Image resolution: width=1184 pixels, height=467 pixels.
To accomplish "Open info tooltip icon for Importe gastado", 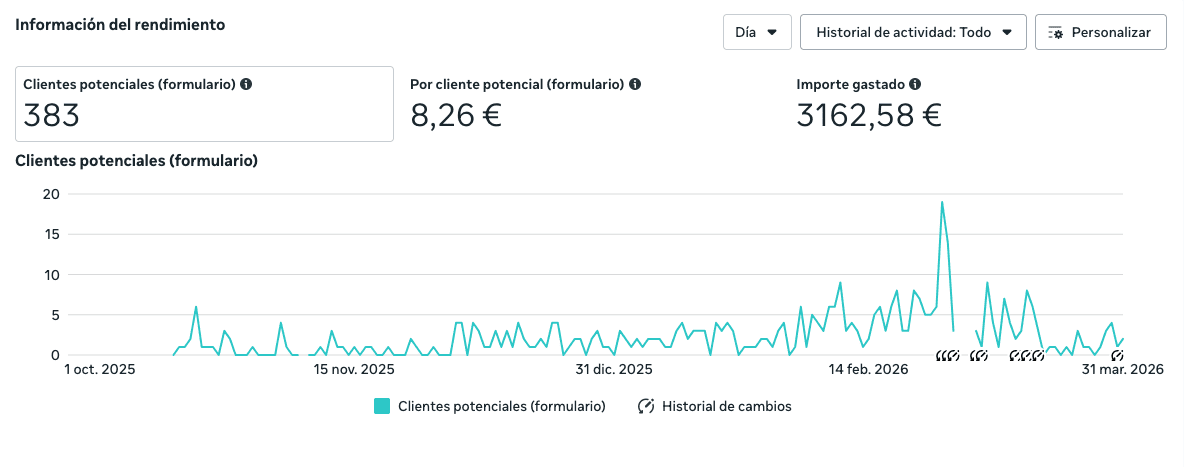I will click(x=915, y=85).
